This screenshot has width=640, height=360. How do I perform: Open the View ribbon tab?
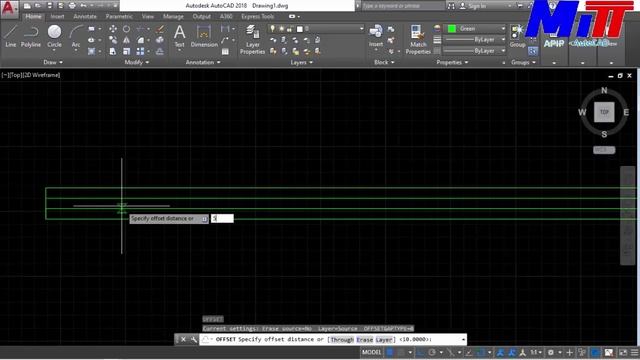tap(148, 16)
